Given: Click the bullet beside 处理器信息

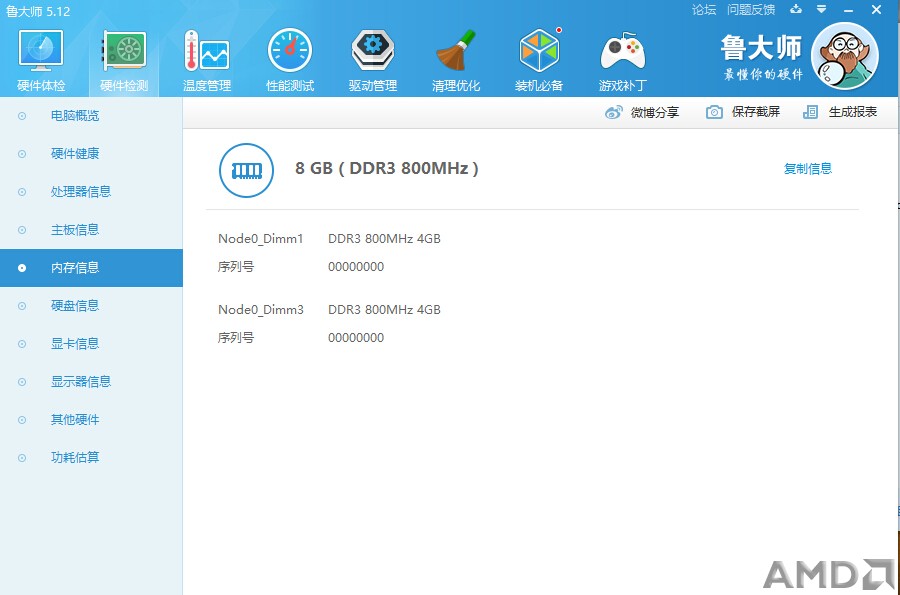Looking at the screenshot, I should tap(22, 192).
